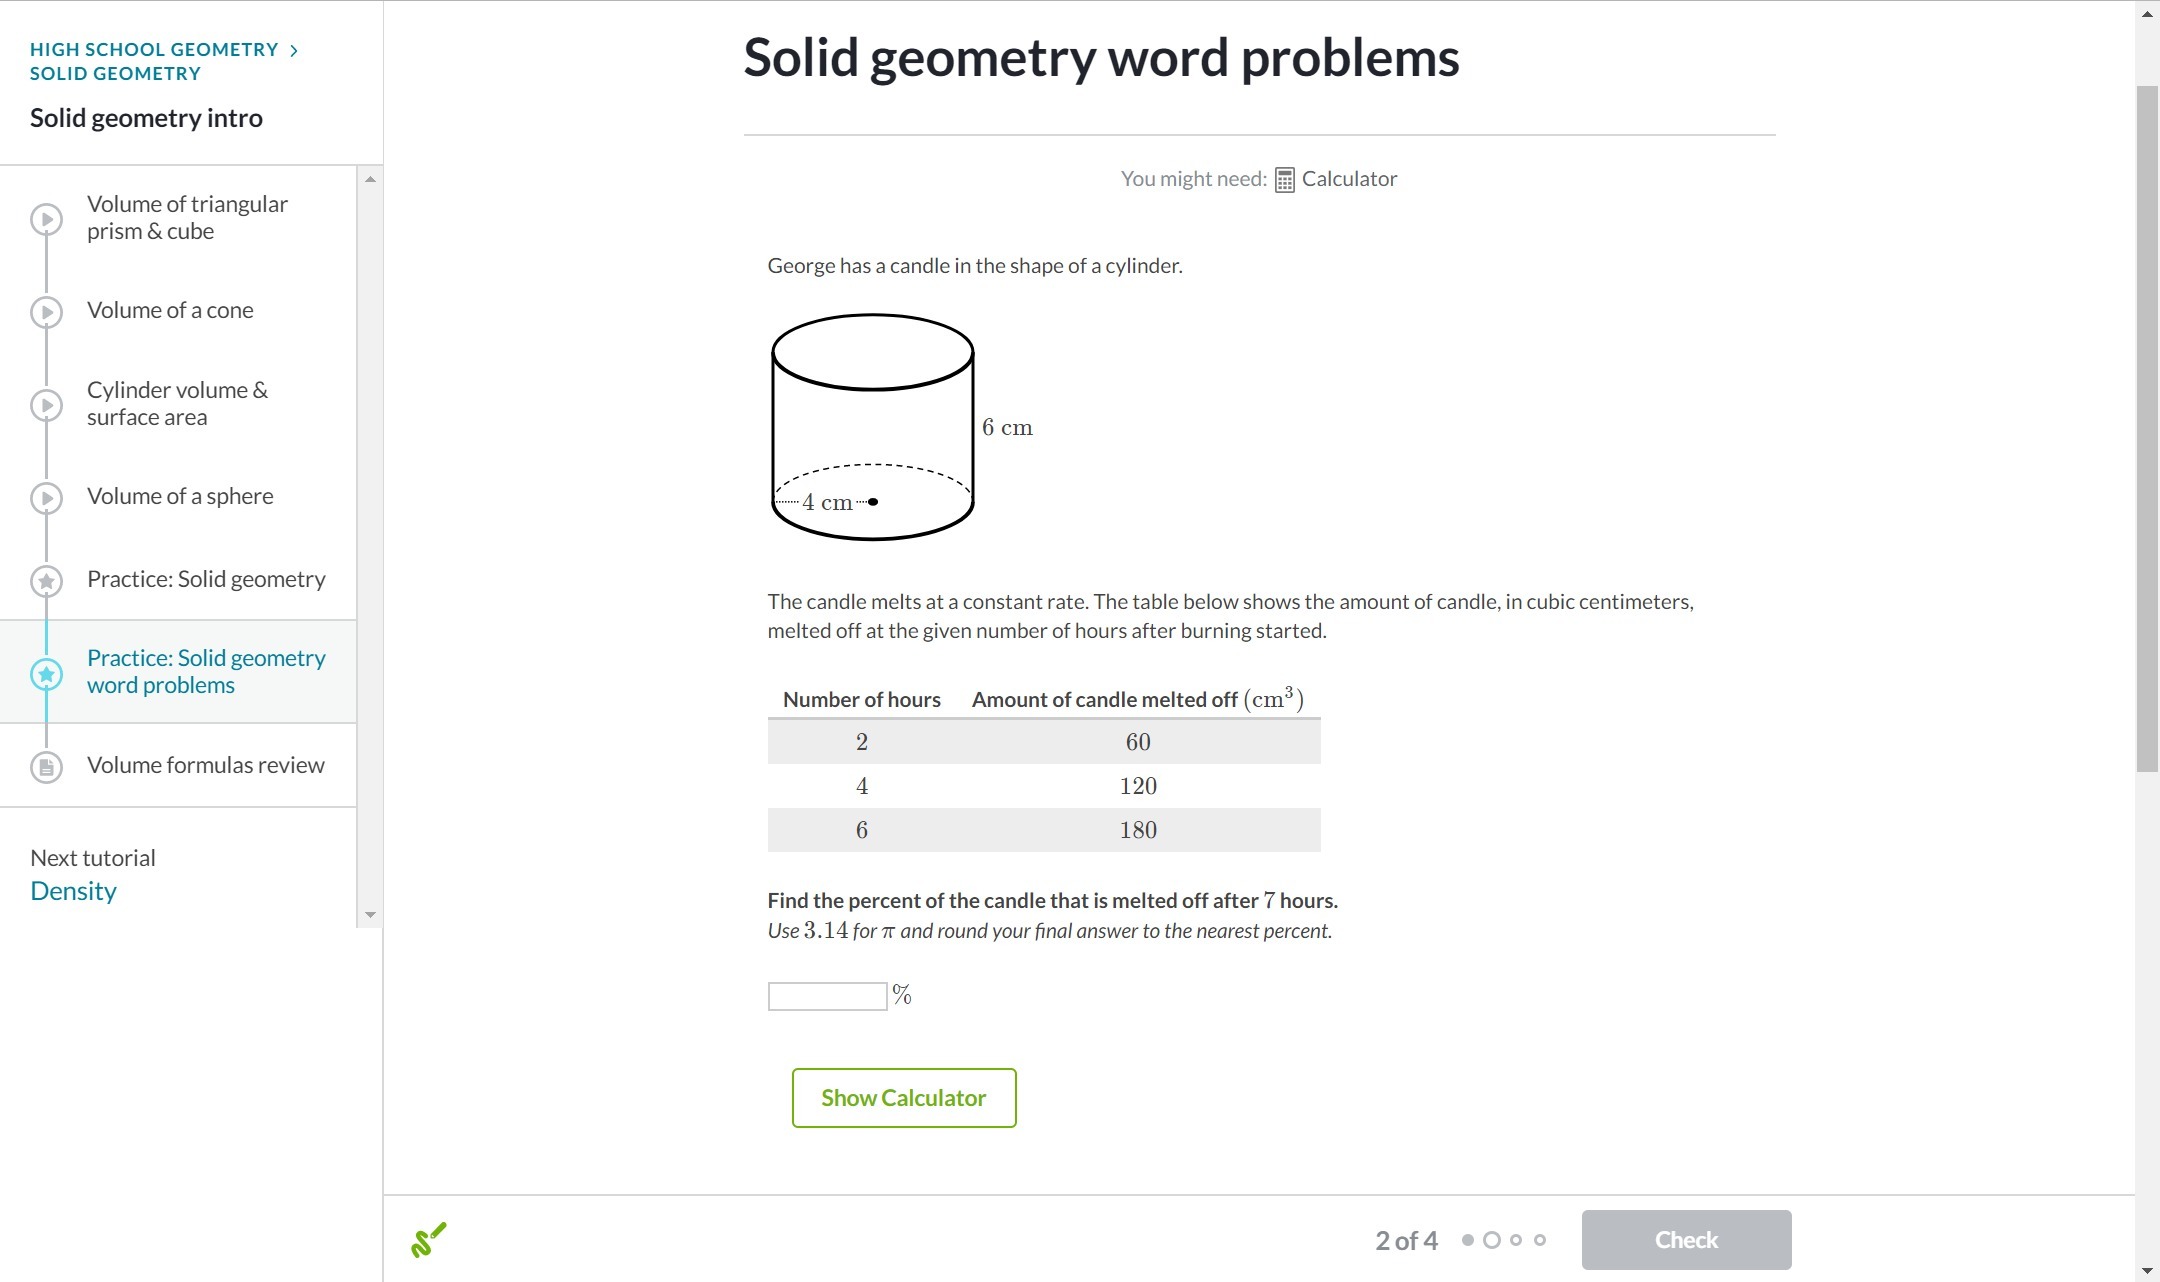2160x1282 pixels.
Task: Open the High School Geometry breadcrumb link
Action: (154, 49)
